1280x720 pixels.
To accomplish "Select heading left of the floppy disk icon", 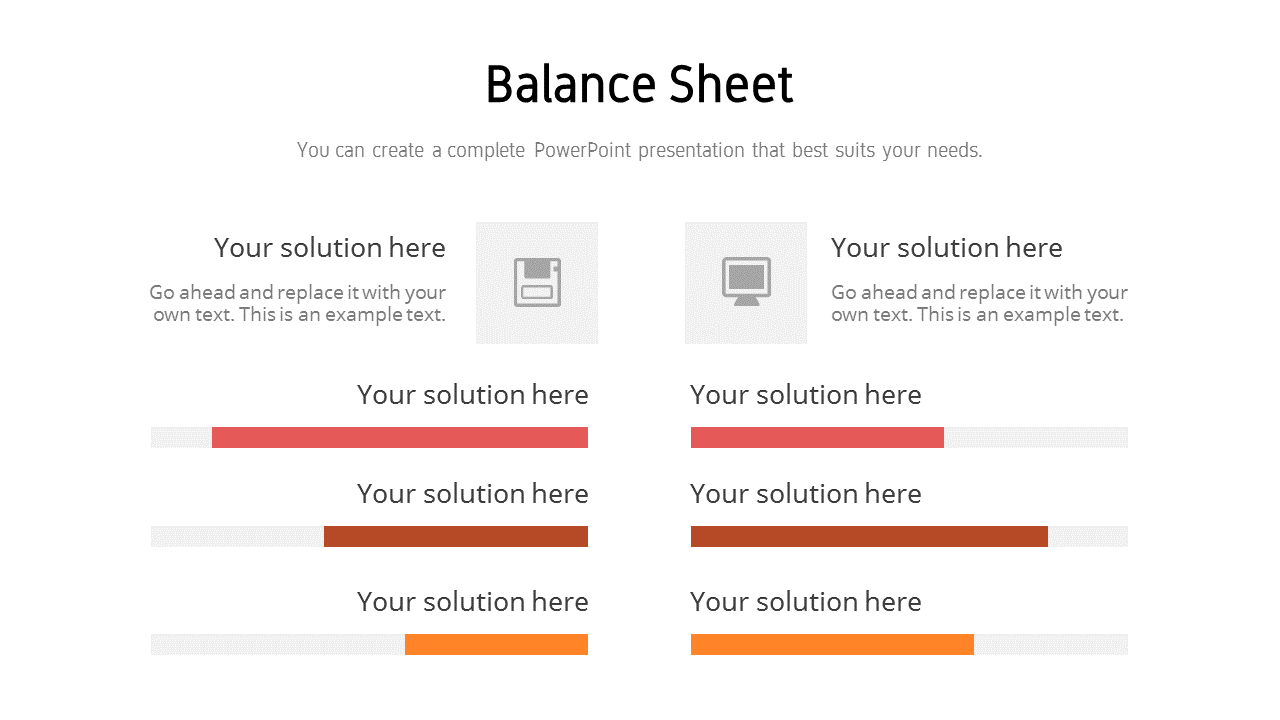I will click(x=329, y=248).
